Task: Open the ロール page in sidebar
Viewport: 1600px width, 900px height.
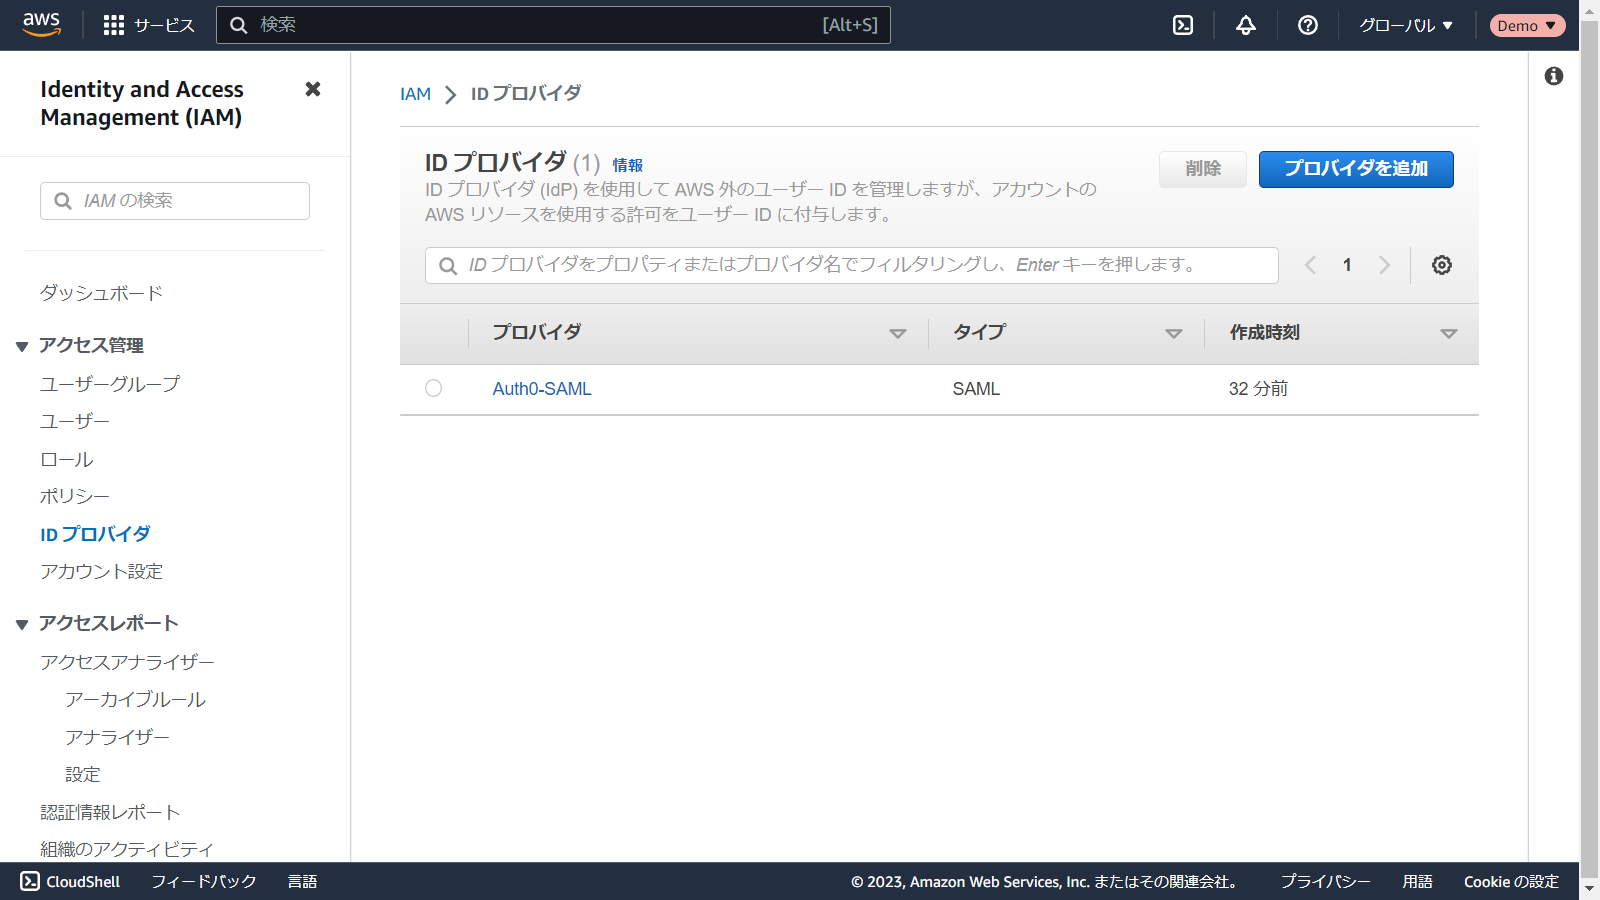Action: click(x=66, y=459)
